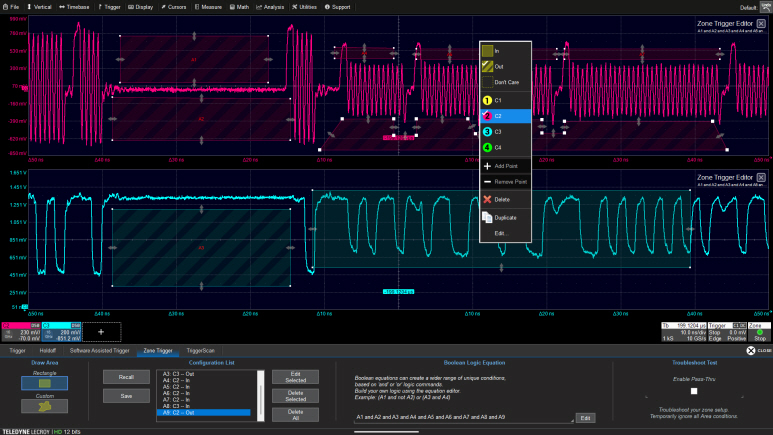The height and width of the screenshot is (435, 773).
Task: Switch to the Software Assisted Trigger tab
Action: (x=100, y=351)
